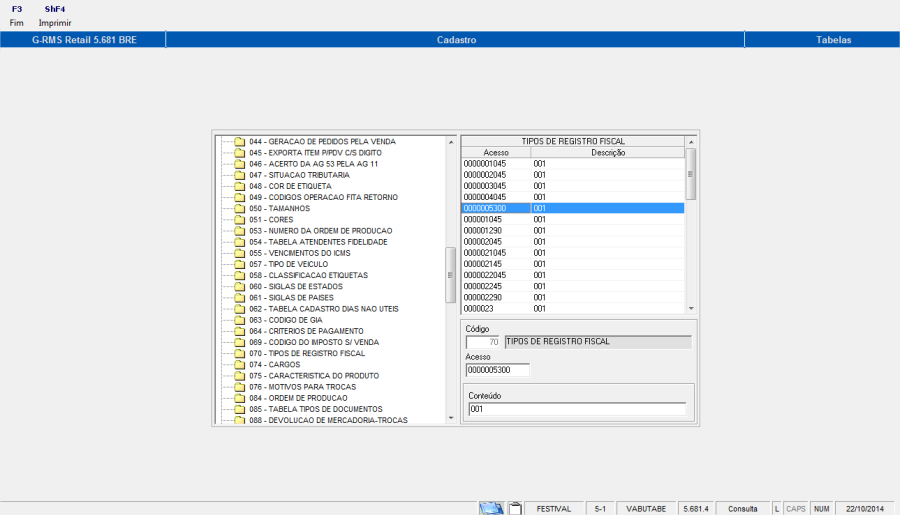
Task: Click folder icon of 060 - SIGLAS DE ESTADOS
Action: click(x=240, y=286)
